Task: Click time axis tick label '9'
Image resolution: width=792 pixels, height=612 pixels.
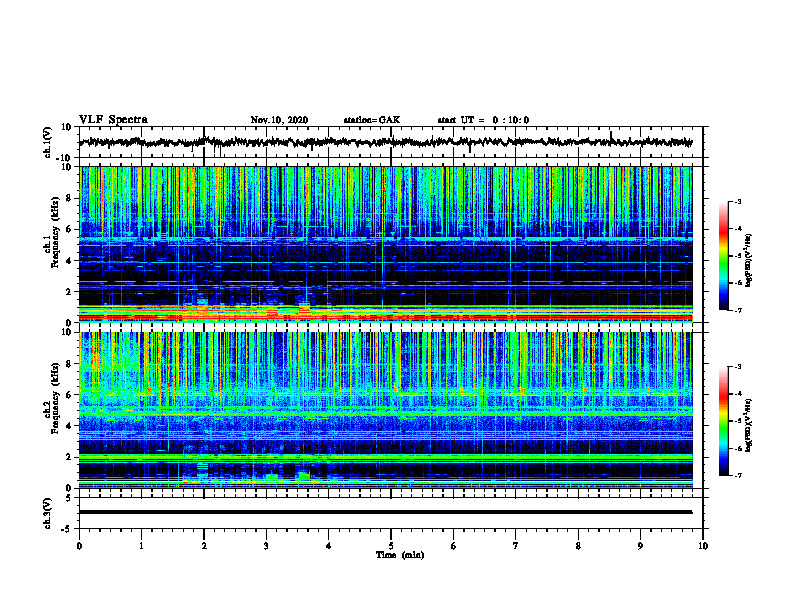Action: pyautogui.click(x=640, y=546)
